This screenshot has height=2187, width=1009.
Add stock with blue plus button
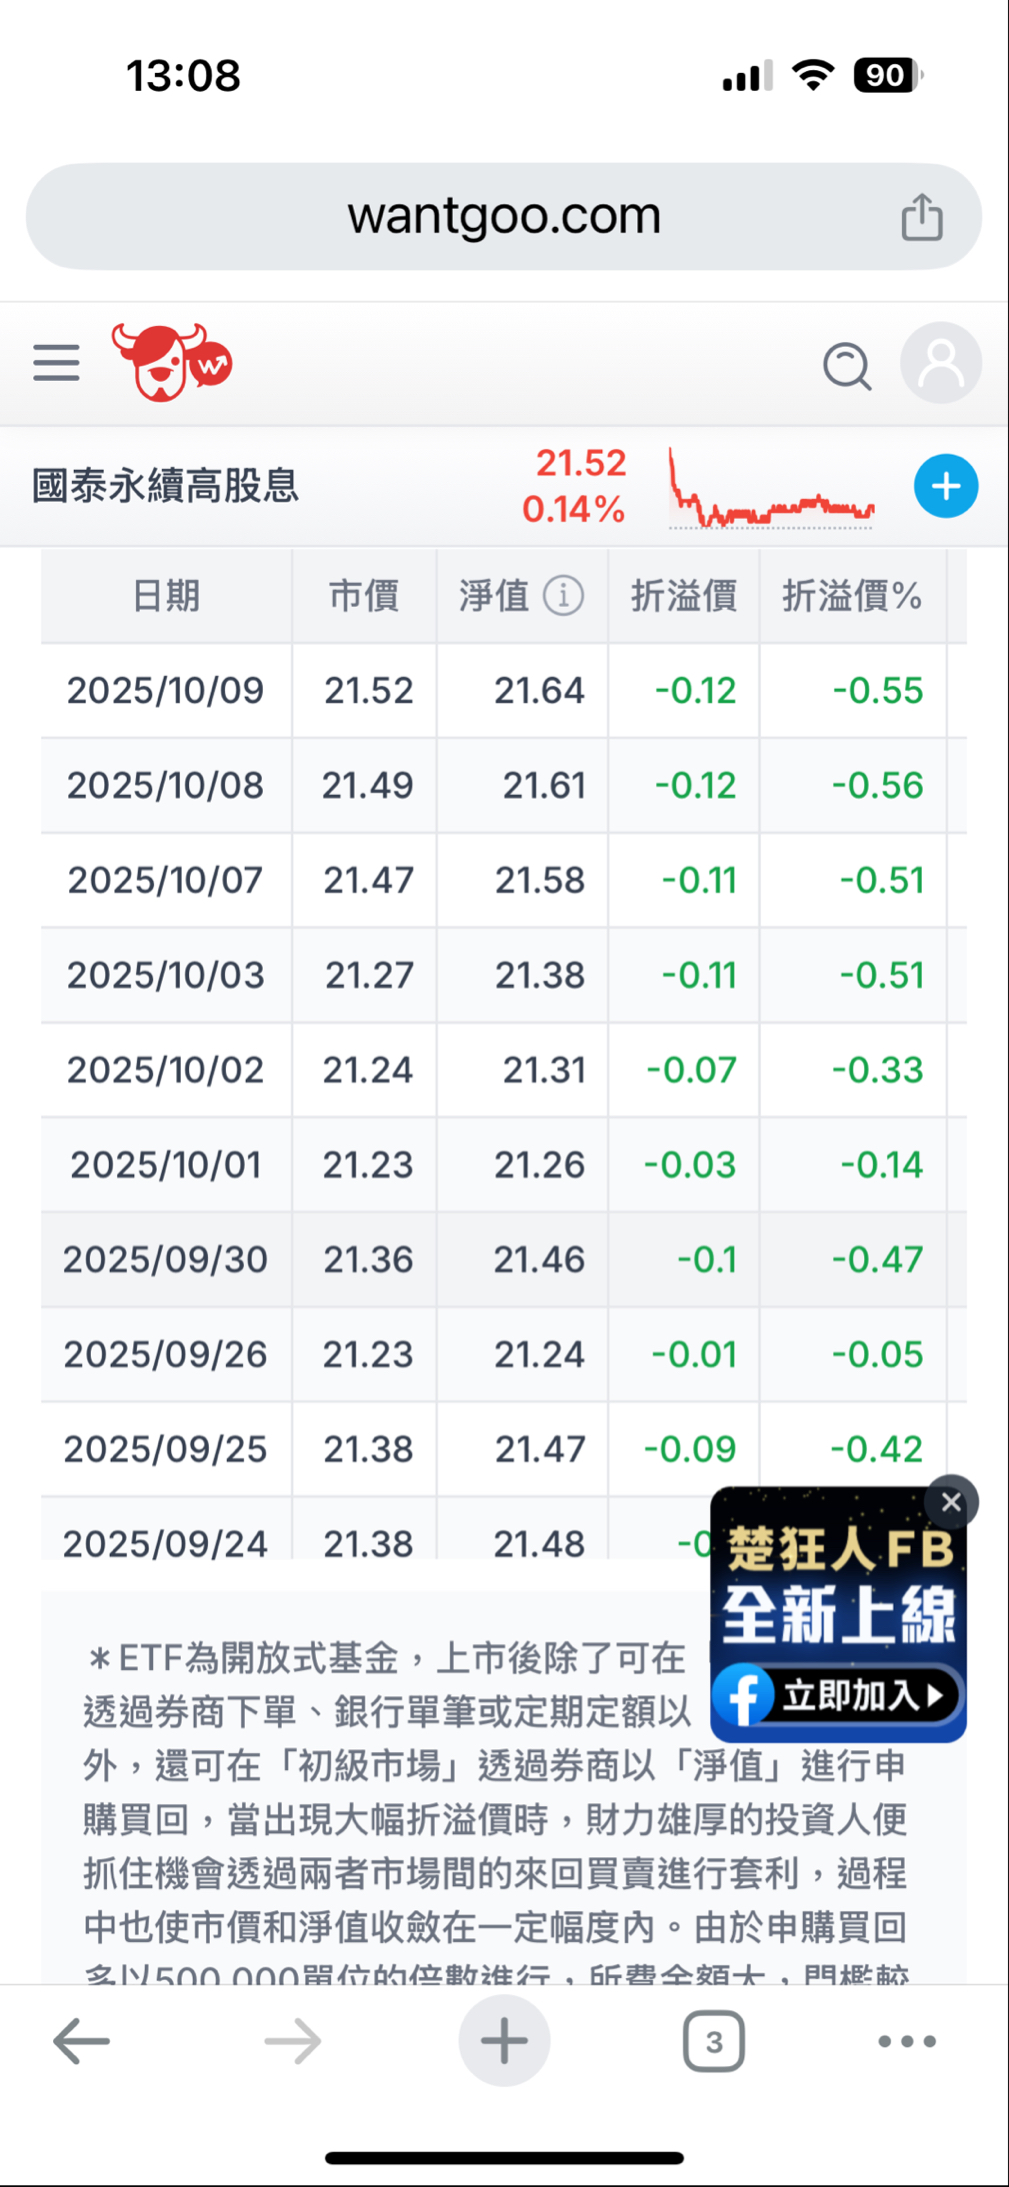coord(945,486)
